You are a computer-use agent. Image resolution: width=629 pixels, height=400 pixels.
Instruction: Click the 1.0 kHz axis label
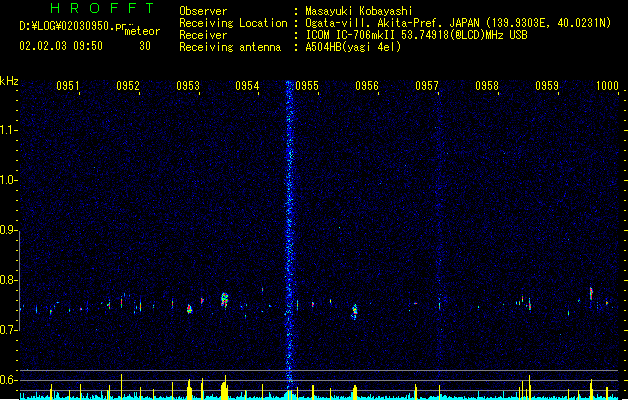pos(8,180)
